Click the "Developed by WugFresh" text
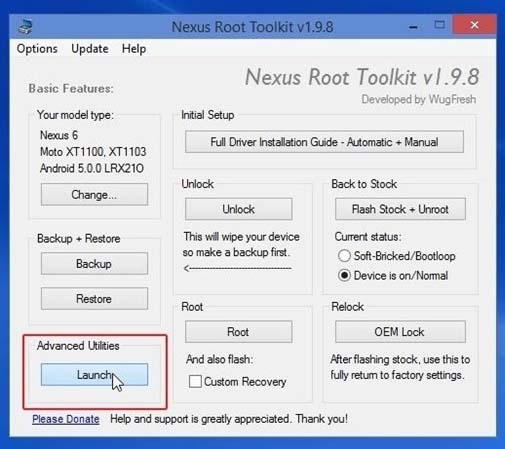Viewport: 505px width, 449px height. pos(419,99)
